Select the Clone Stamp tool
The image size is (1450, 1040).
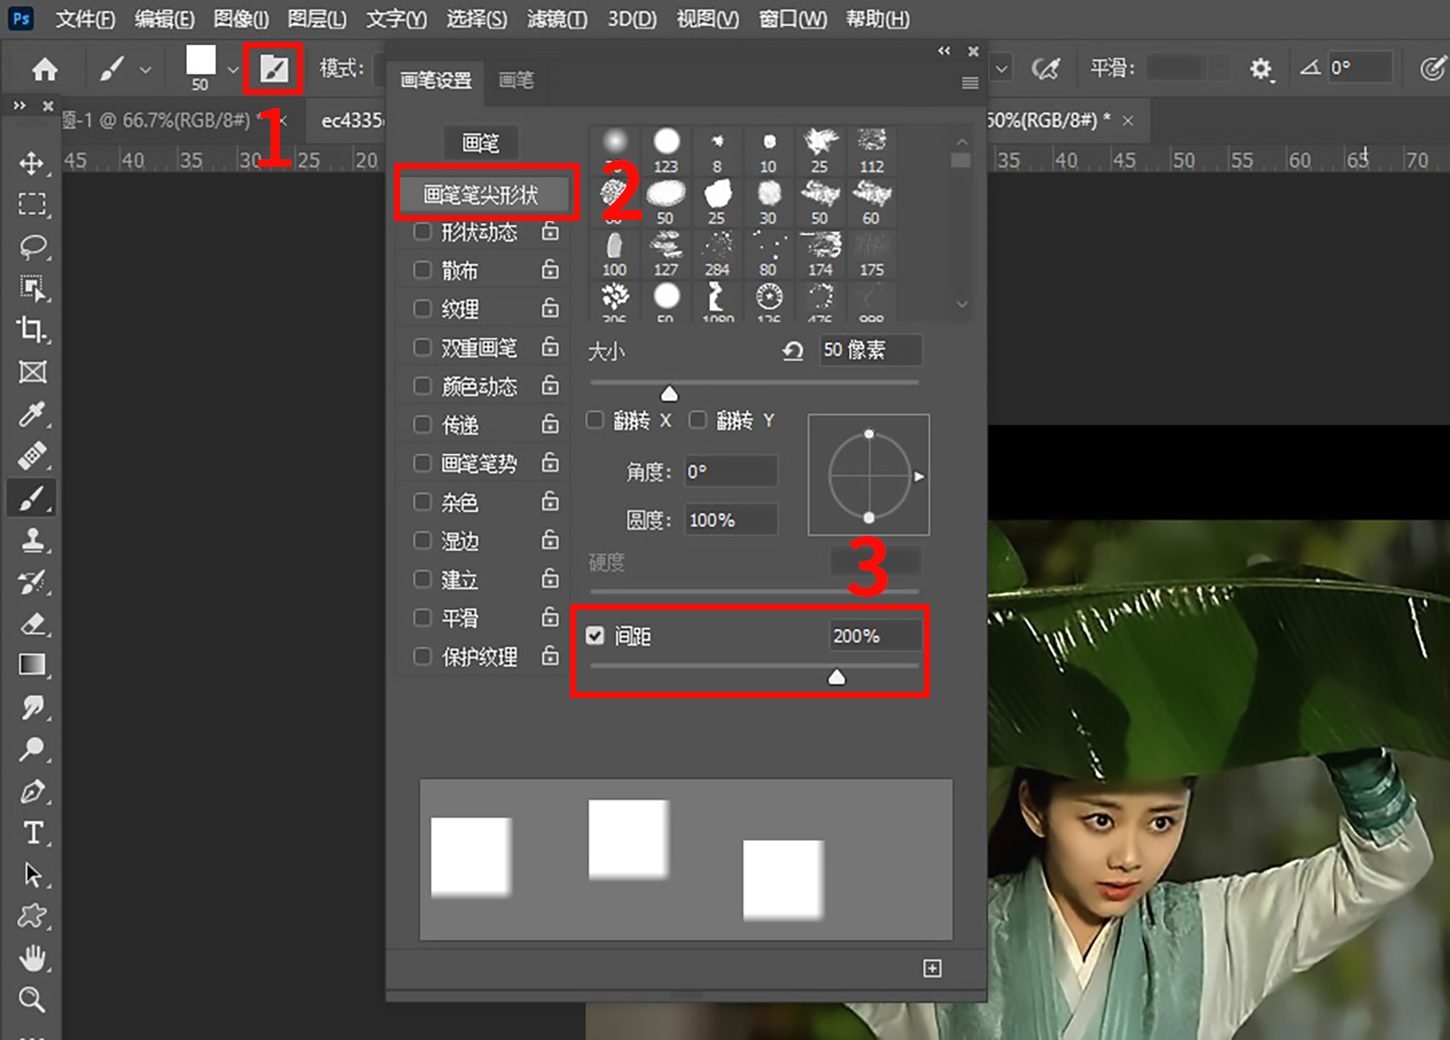tap(33, 540)
